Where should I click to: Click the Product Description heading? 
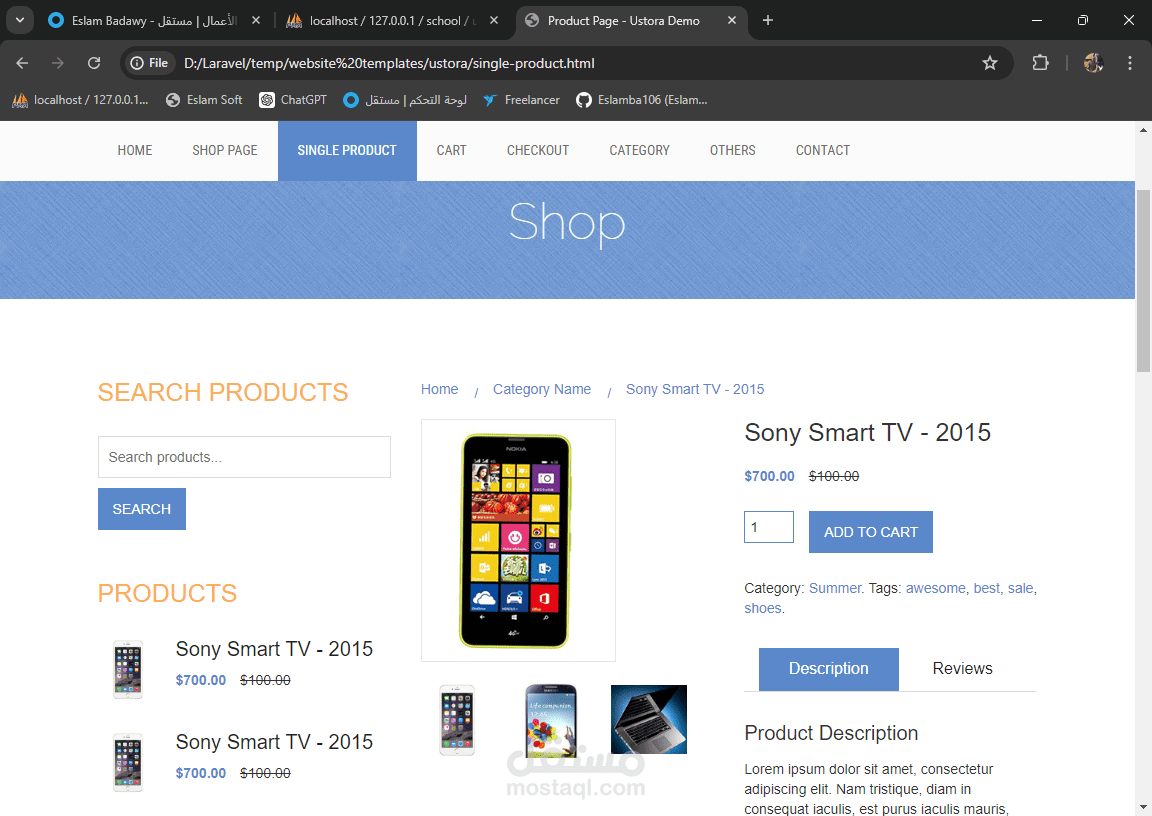(x=831, y=733)
